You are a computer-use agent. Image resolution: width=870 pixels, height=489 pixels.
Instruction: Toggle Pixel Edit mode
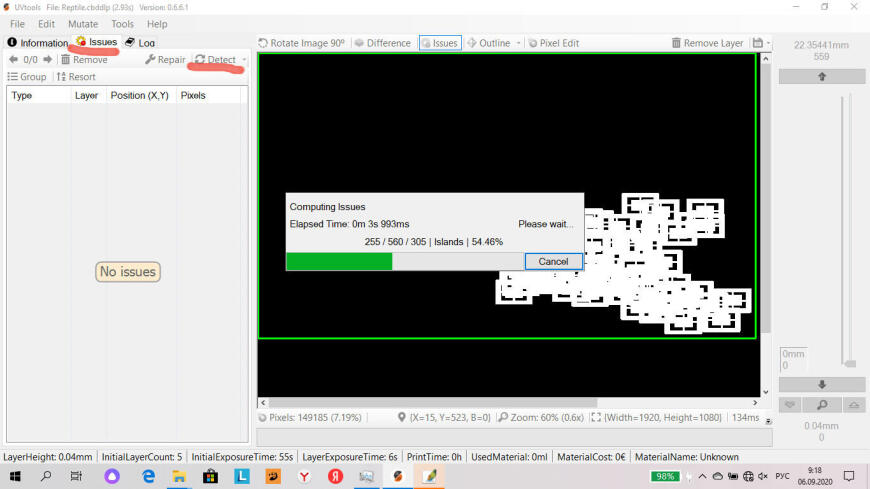tap(554, 43)
